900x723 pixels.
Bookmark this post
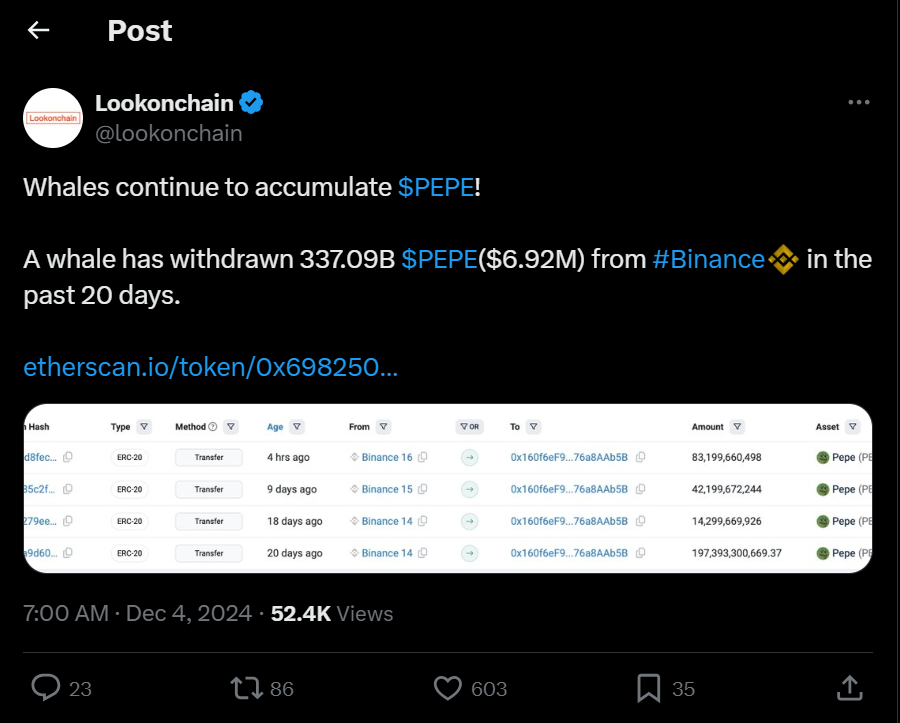[x=648, y=687]
